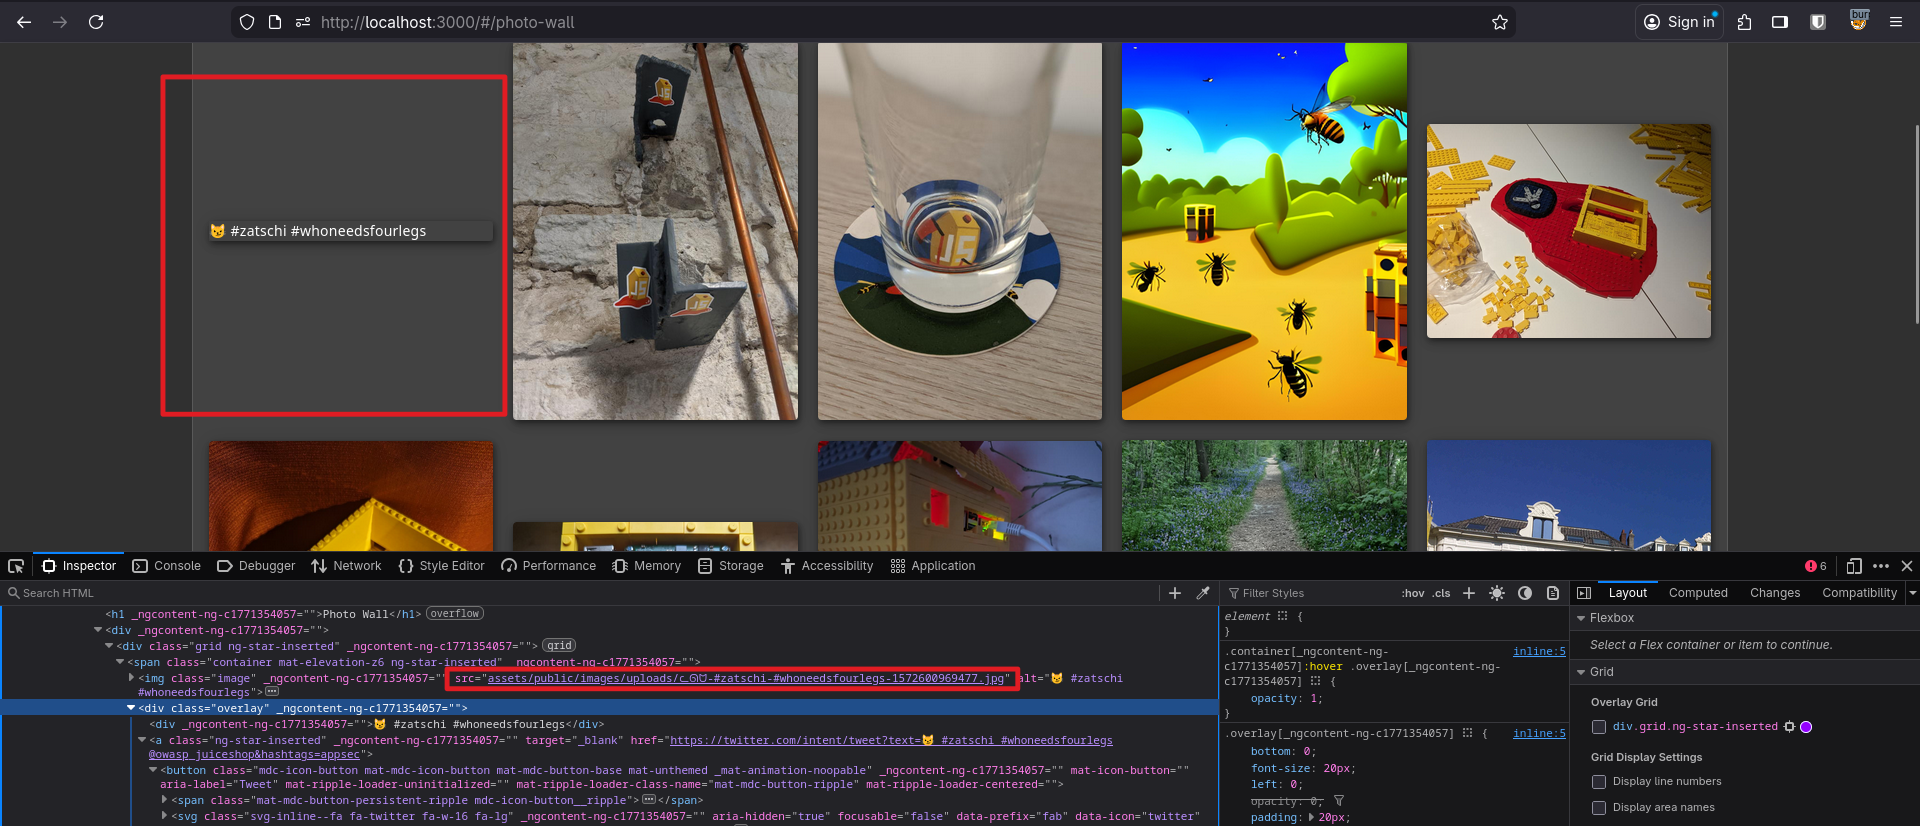
Task: Collapse the div class="overlay" node
Action: tap(131, 708)
